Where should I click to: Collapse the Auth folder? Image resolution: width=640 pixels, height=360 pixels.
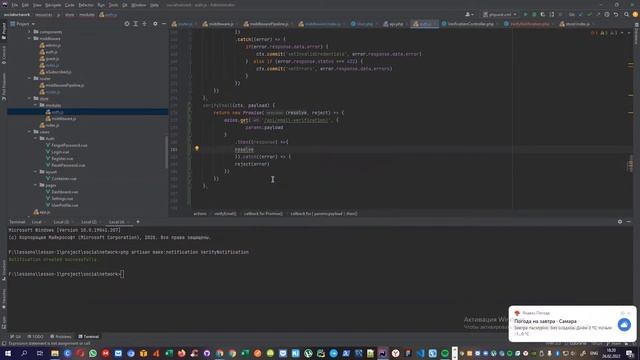tap(36, 138)
